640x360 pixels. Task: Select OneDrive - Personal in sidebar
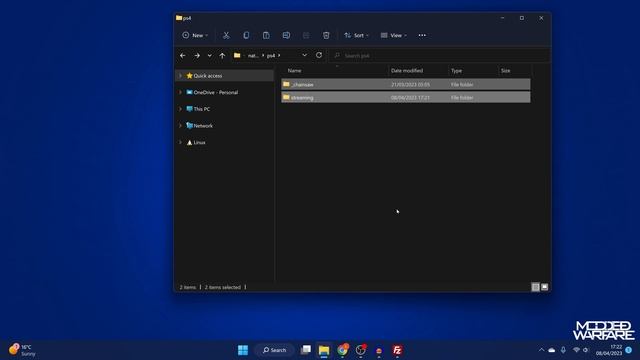tap(216, 93)
